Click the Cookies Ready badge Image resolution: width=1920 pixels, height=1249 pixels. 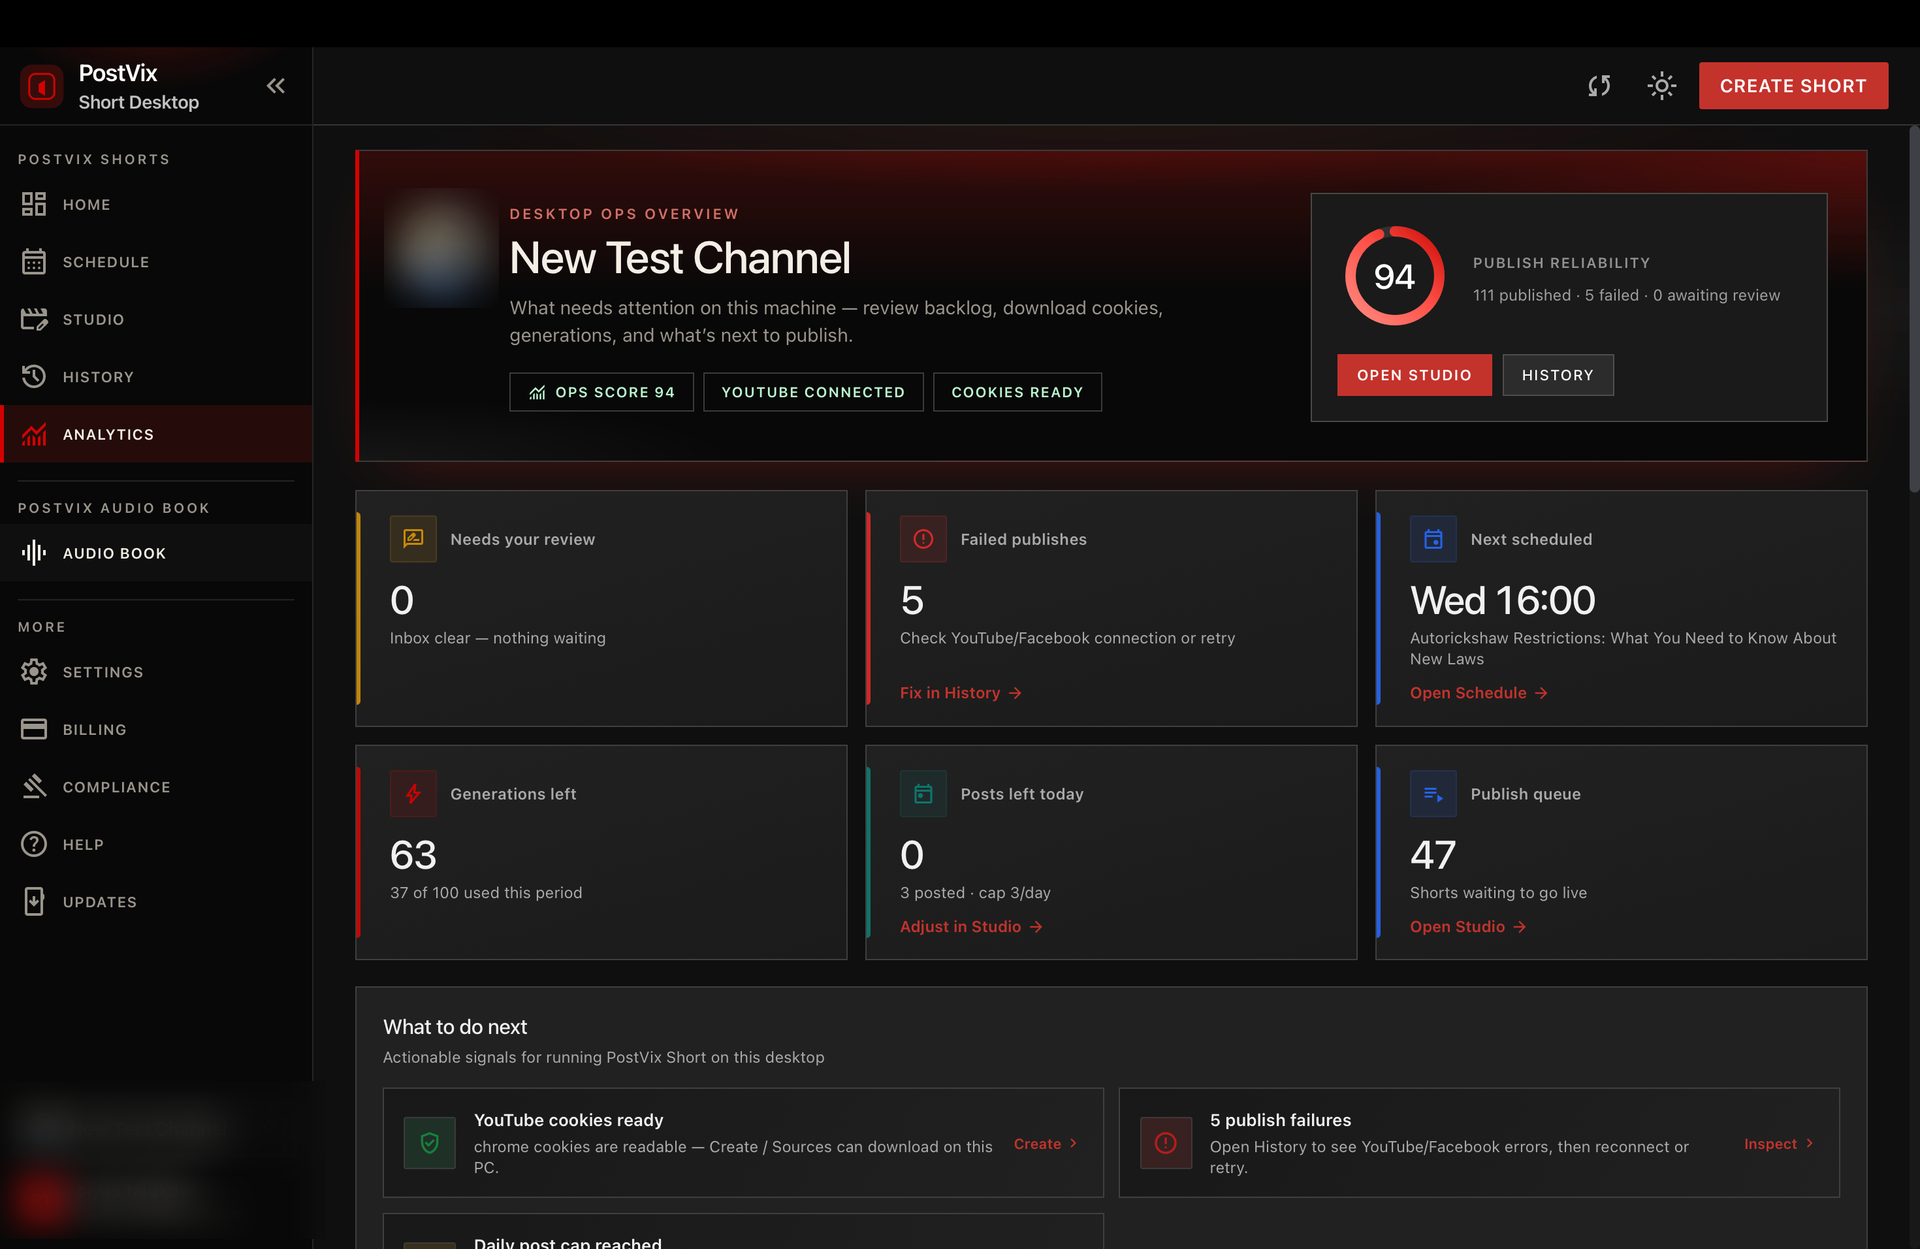click(x=1017, y=392)
